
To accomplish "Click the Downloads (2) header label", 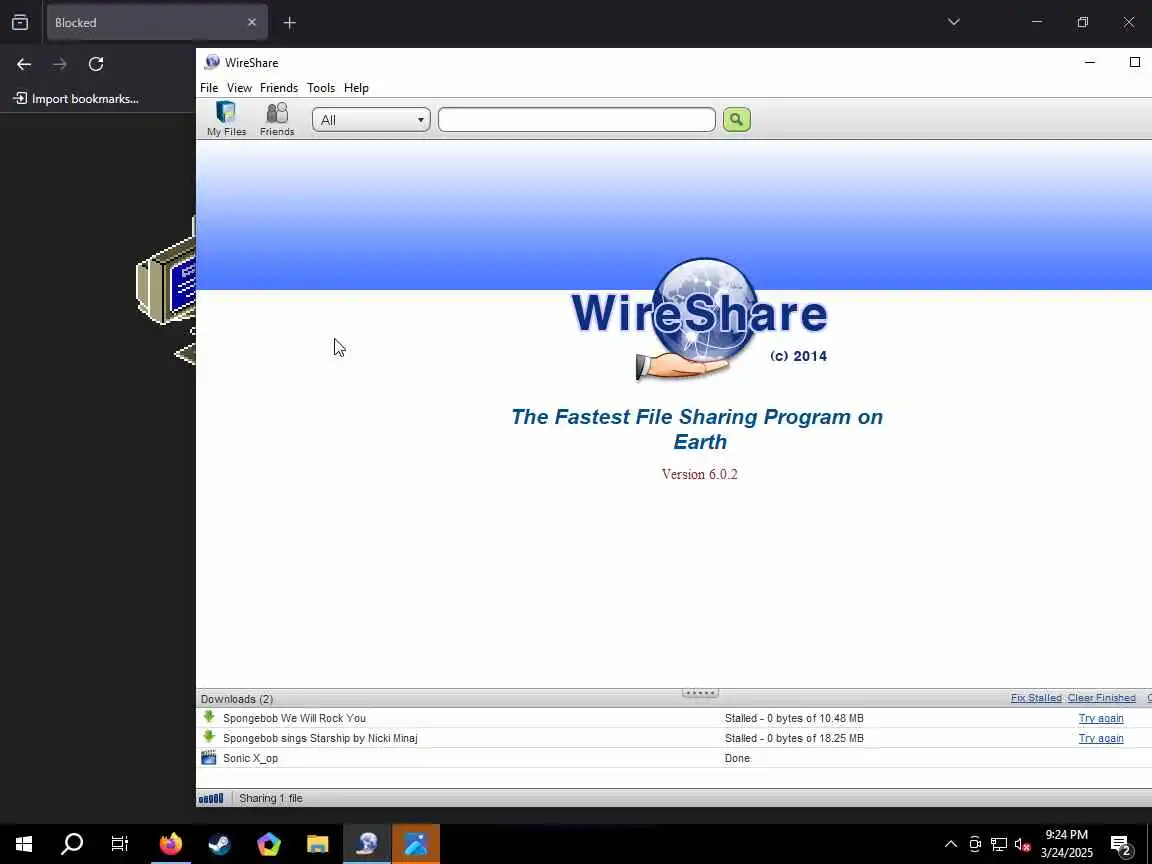I will (237, 699).
